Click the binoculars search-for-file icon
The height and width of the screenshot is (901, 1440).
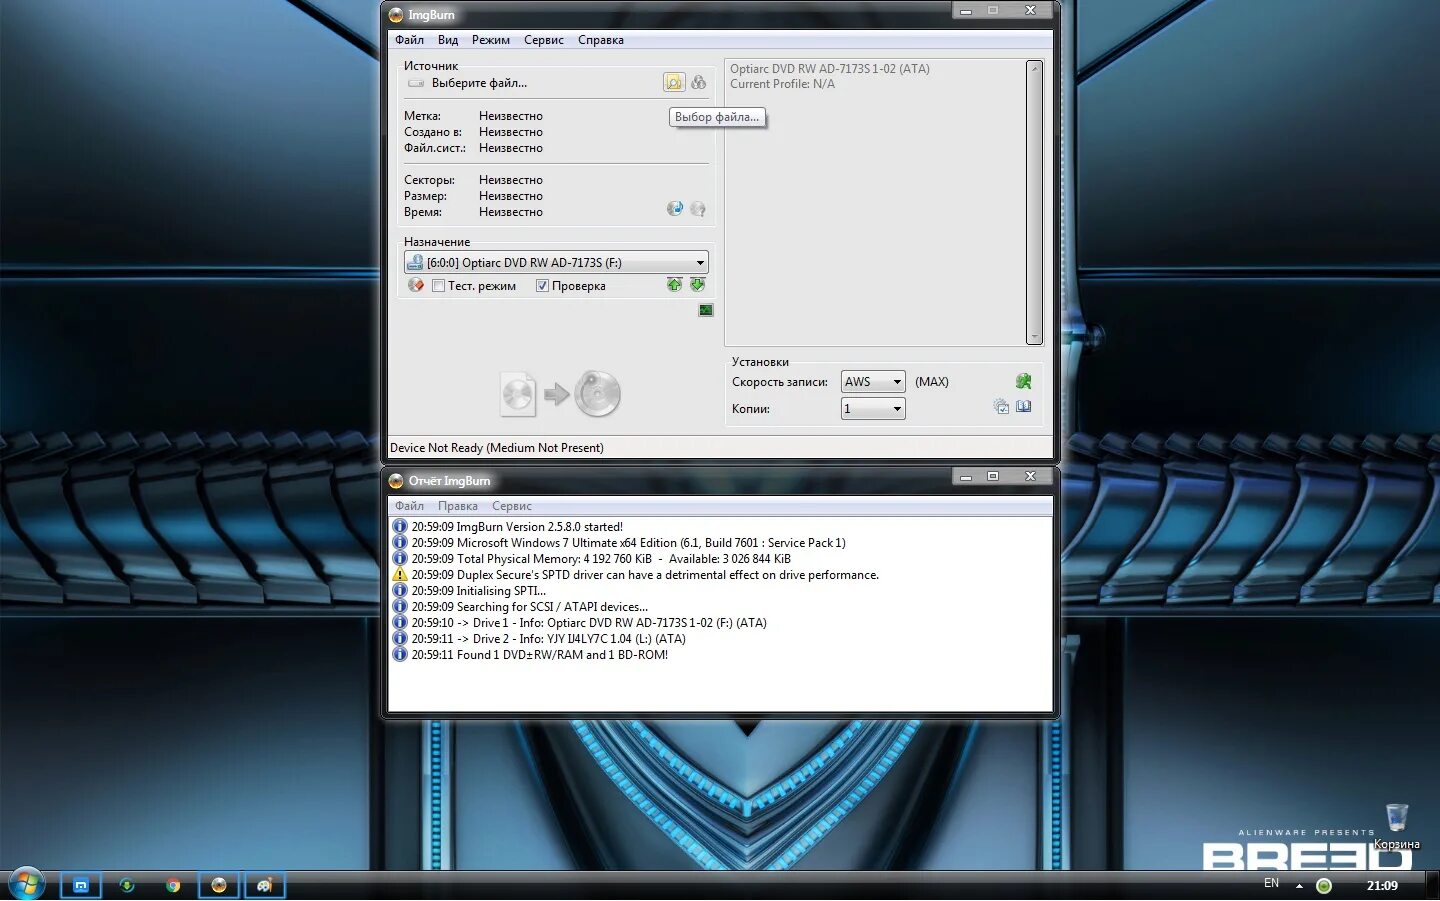coord(698,83)
